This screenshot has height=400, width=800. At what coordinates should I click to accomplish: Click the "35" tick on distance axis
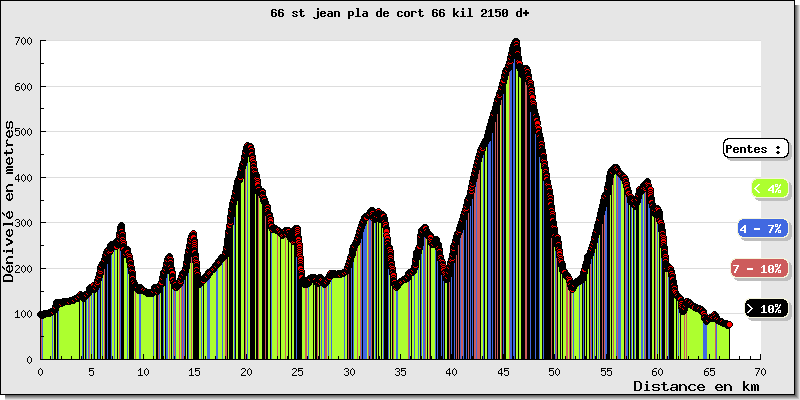(x=400, y=370)
